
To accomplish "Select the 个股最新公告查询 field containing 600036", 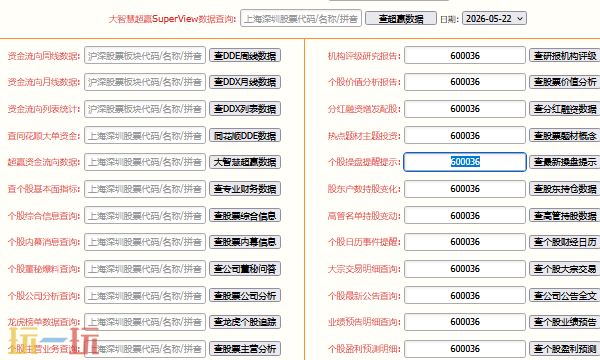I will [465, 296].
